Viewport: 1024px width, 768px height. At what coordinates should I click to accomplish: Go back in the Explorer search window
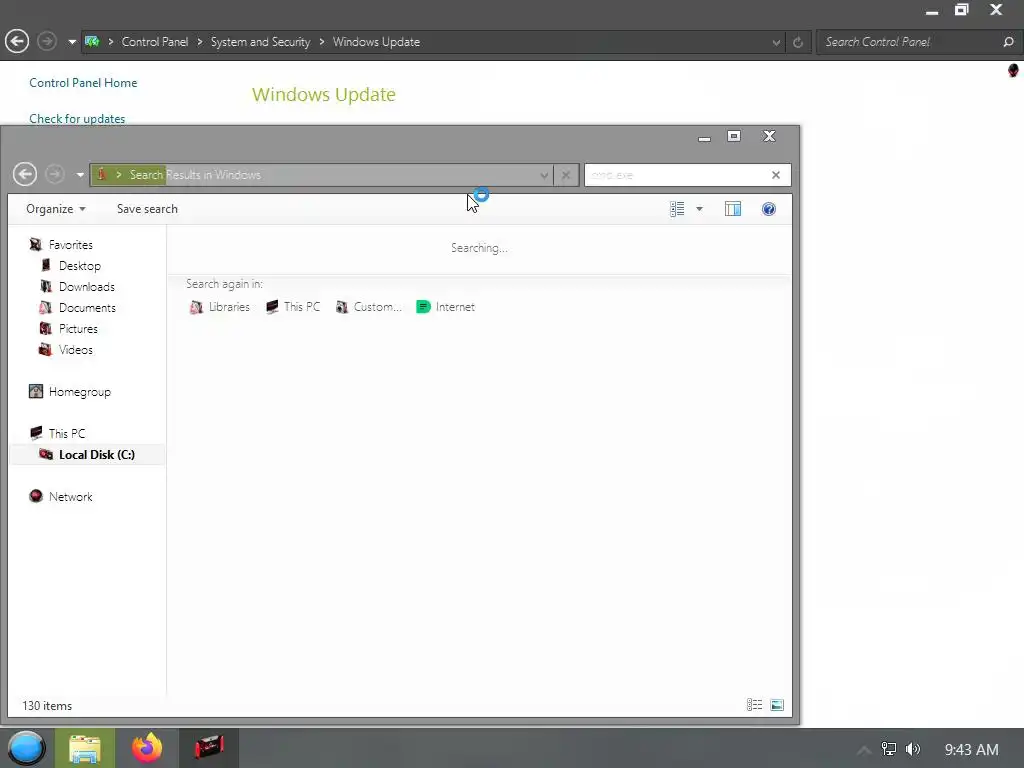pos(25,174)
